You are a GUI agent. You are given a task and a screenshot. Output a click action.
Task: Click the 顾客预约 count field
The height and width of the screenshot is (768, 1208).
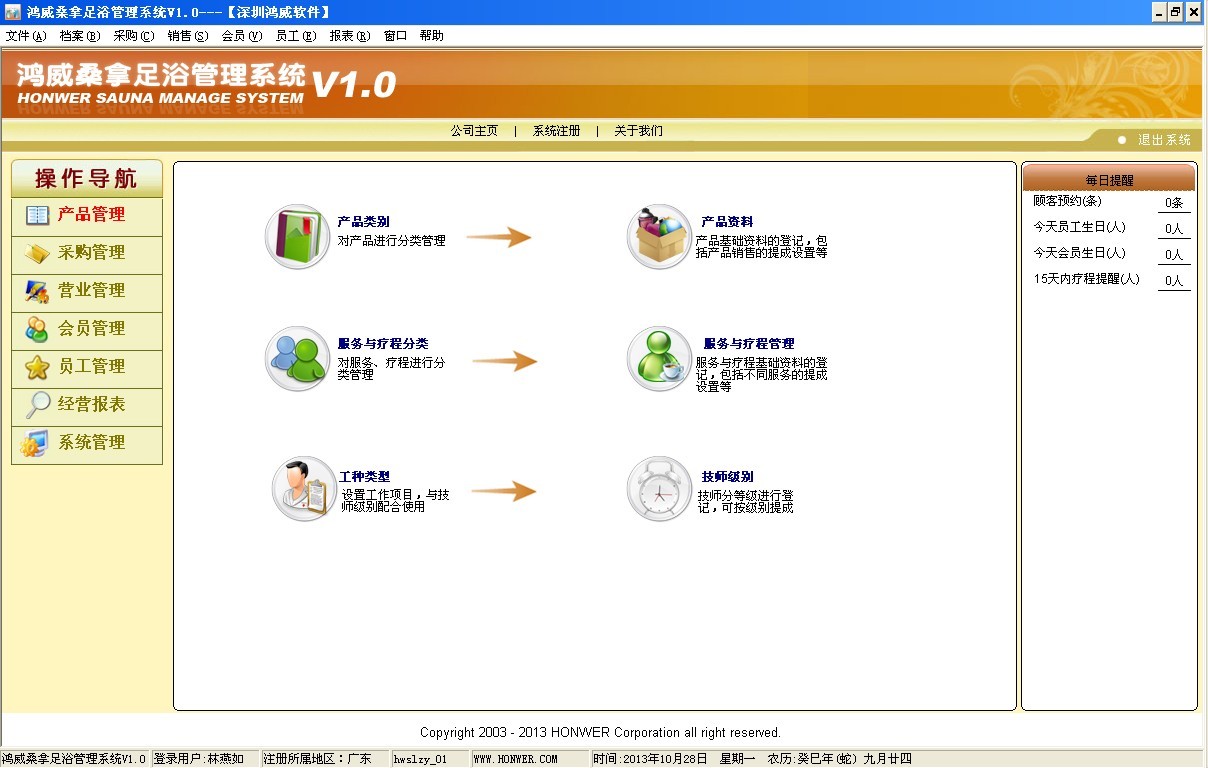pyautogui.click(x=1173, y=203)
